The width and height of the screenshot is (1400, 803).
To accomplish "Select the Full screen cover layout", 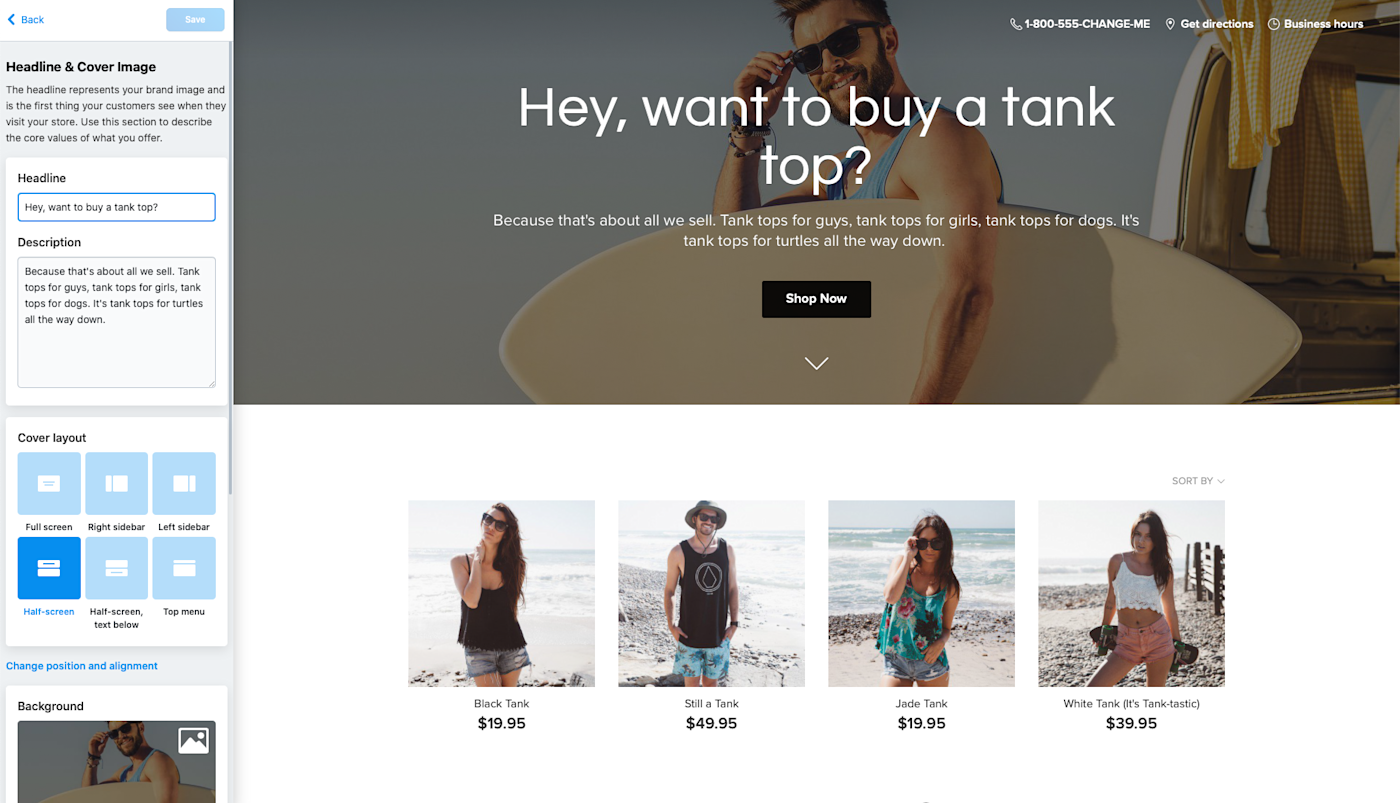I will [x=49, y=483].
